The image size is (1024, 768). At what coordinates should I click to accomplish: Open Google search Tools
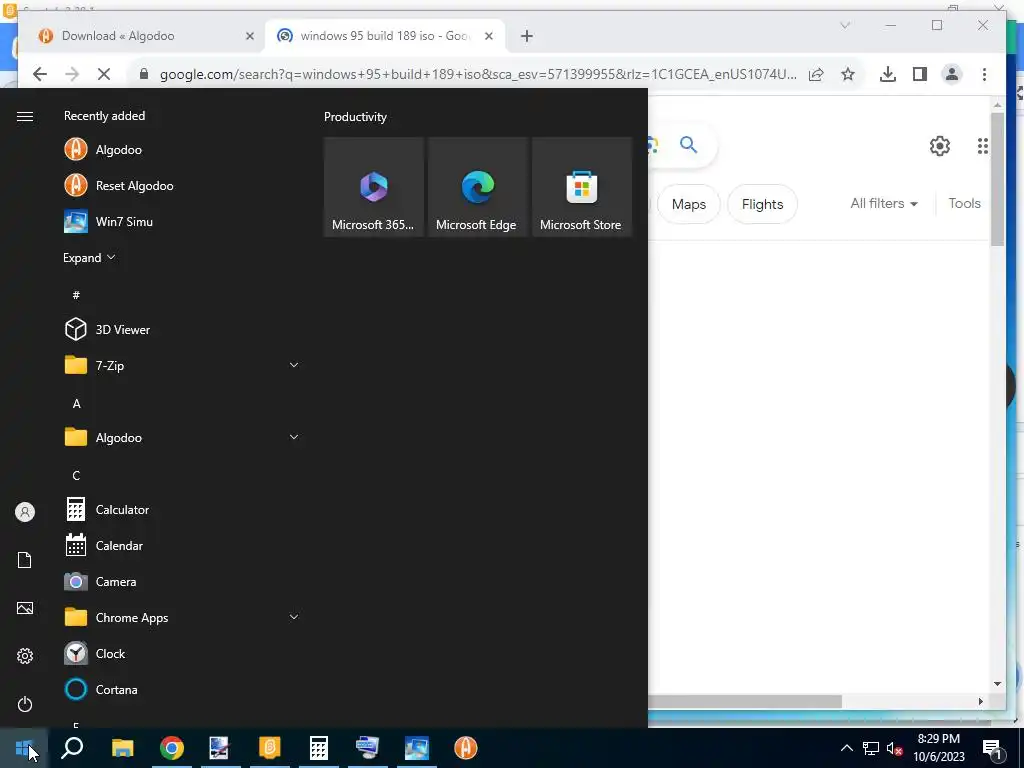[965, 203]
